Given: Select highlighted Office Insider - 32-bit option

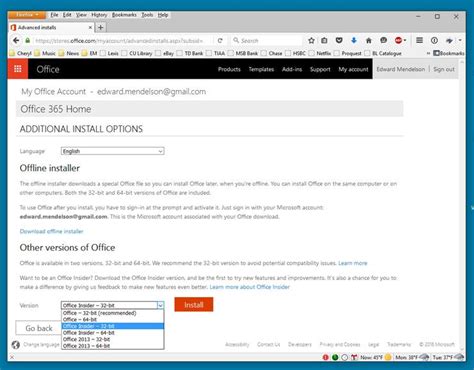Looking at the screenshot, I should 112,326.
